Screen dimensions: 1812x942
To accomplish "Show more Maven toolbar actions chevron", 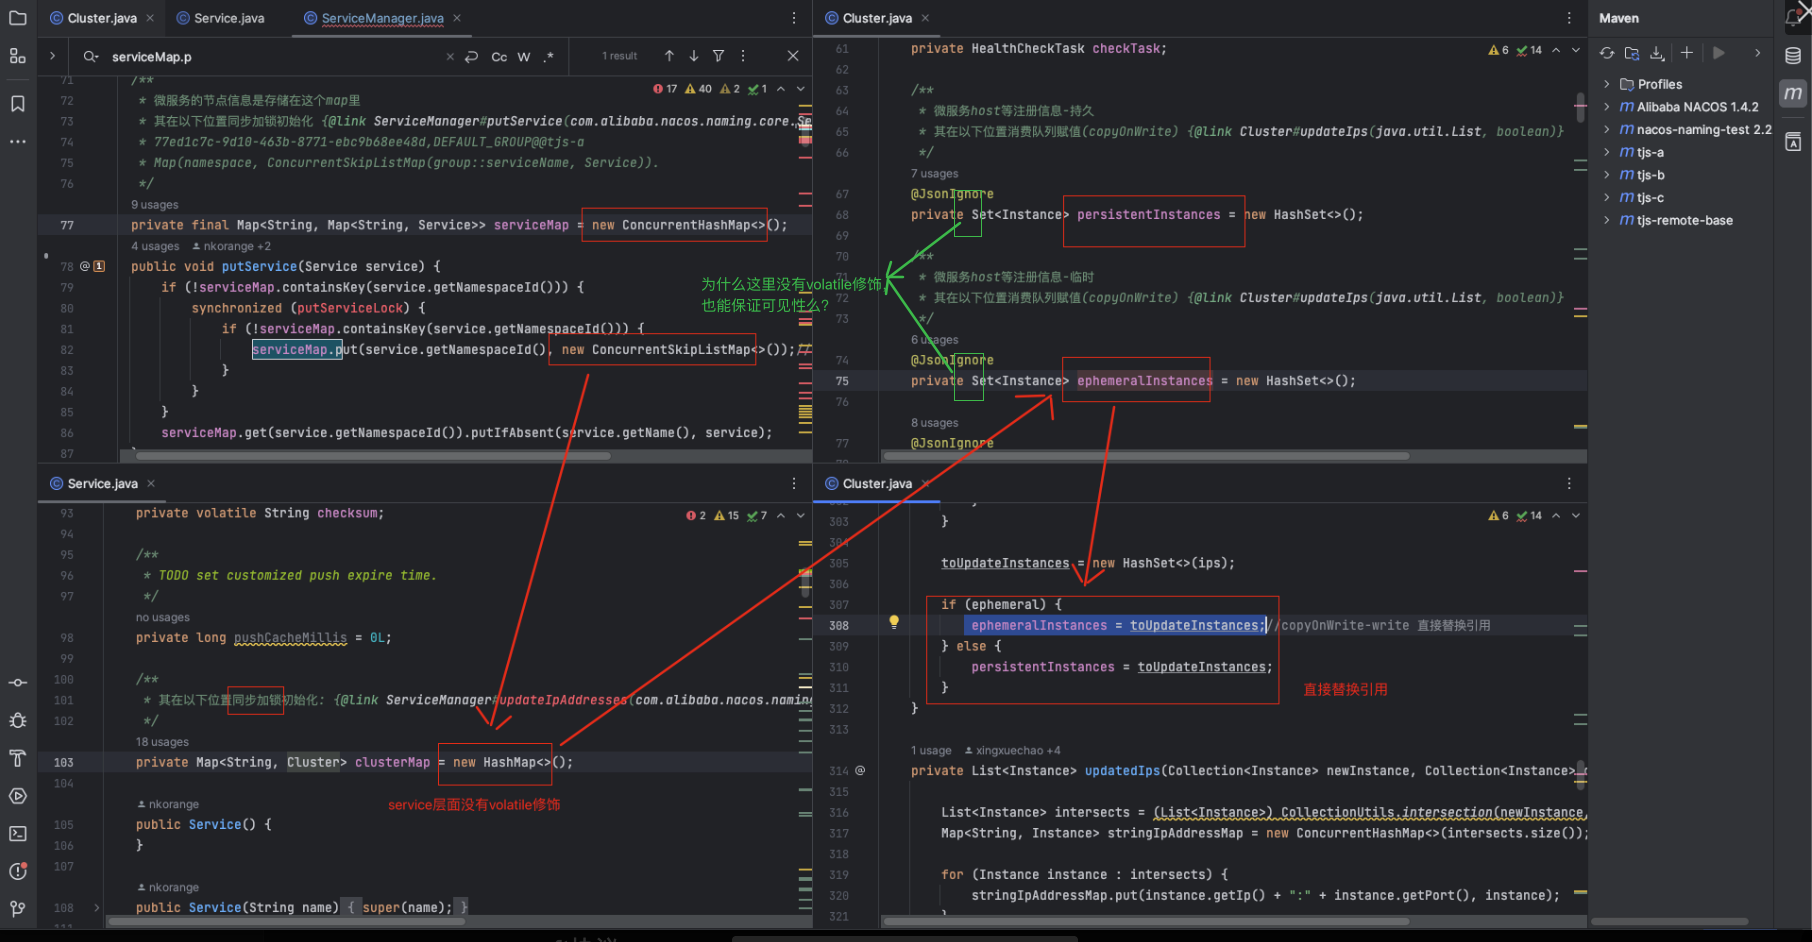I will (1757, 53).
